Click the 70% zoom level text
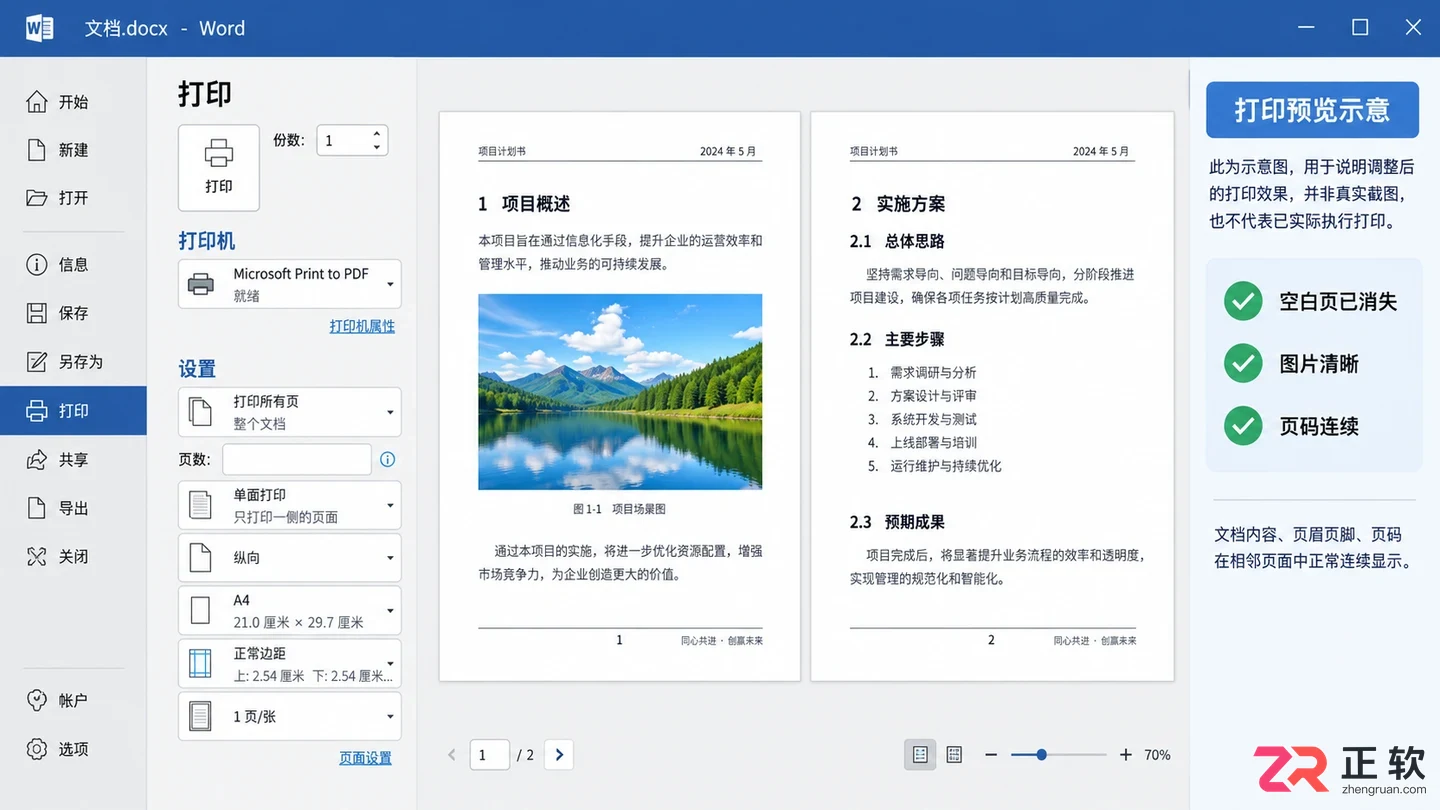 (x=1158, y=755)
